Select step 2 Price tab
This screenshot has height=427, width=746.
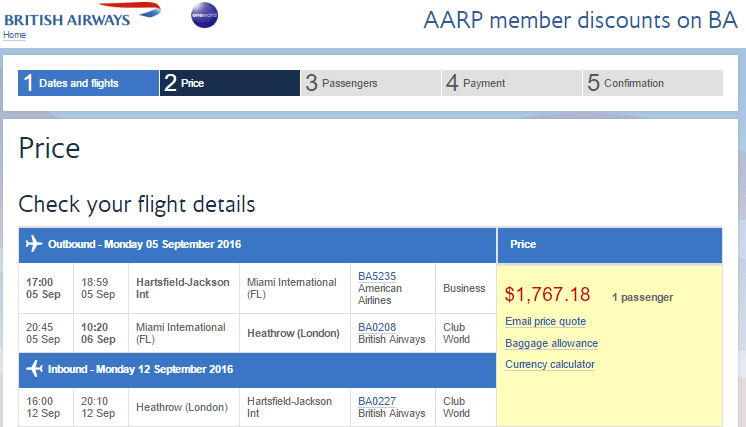230,83
